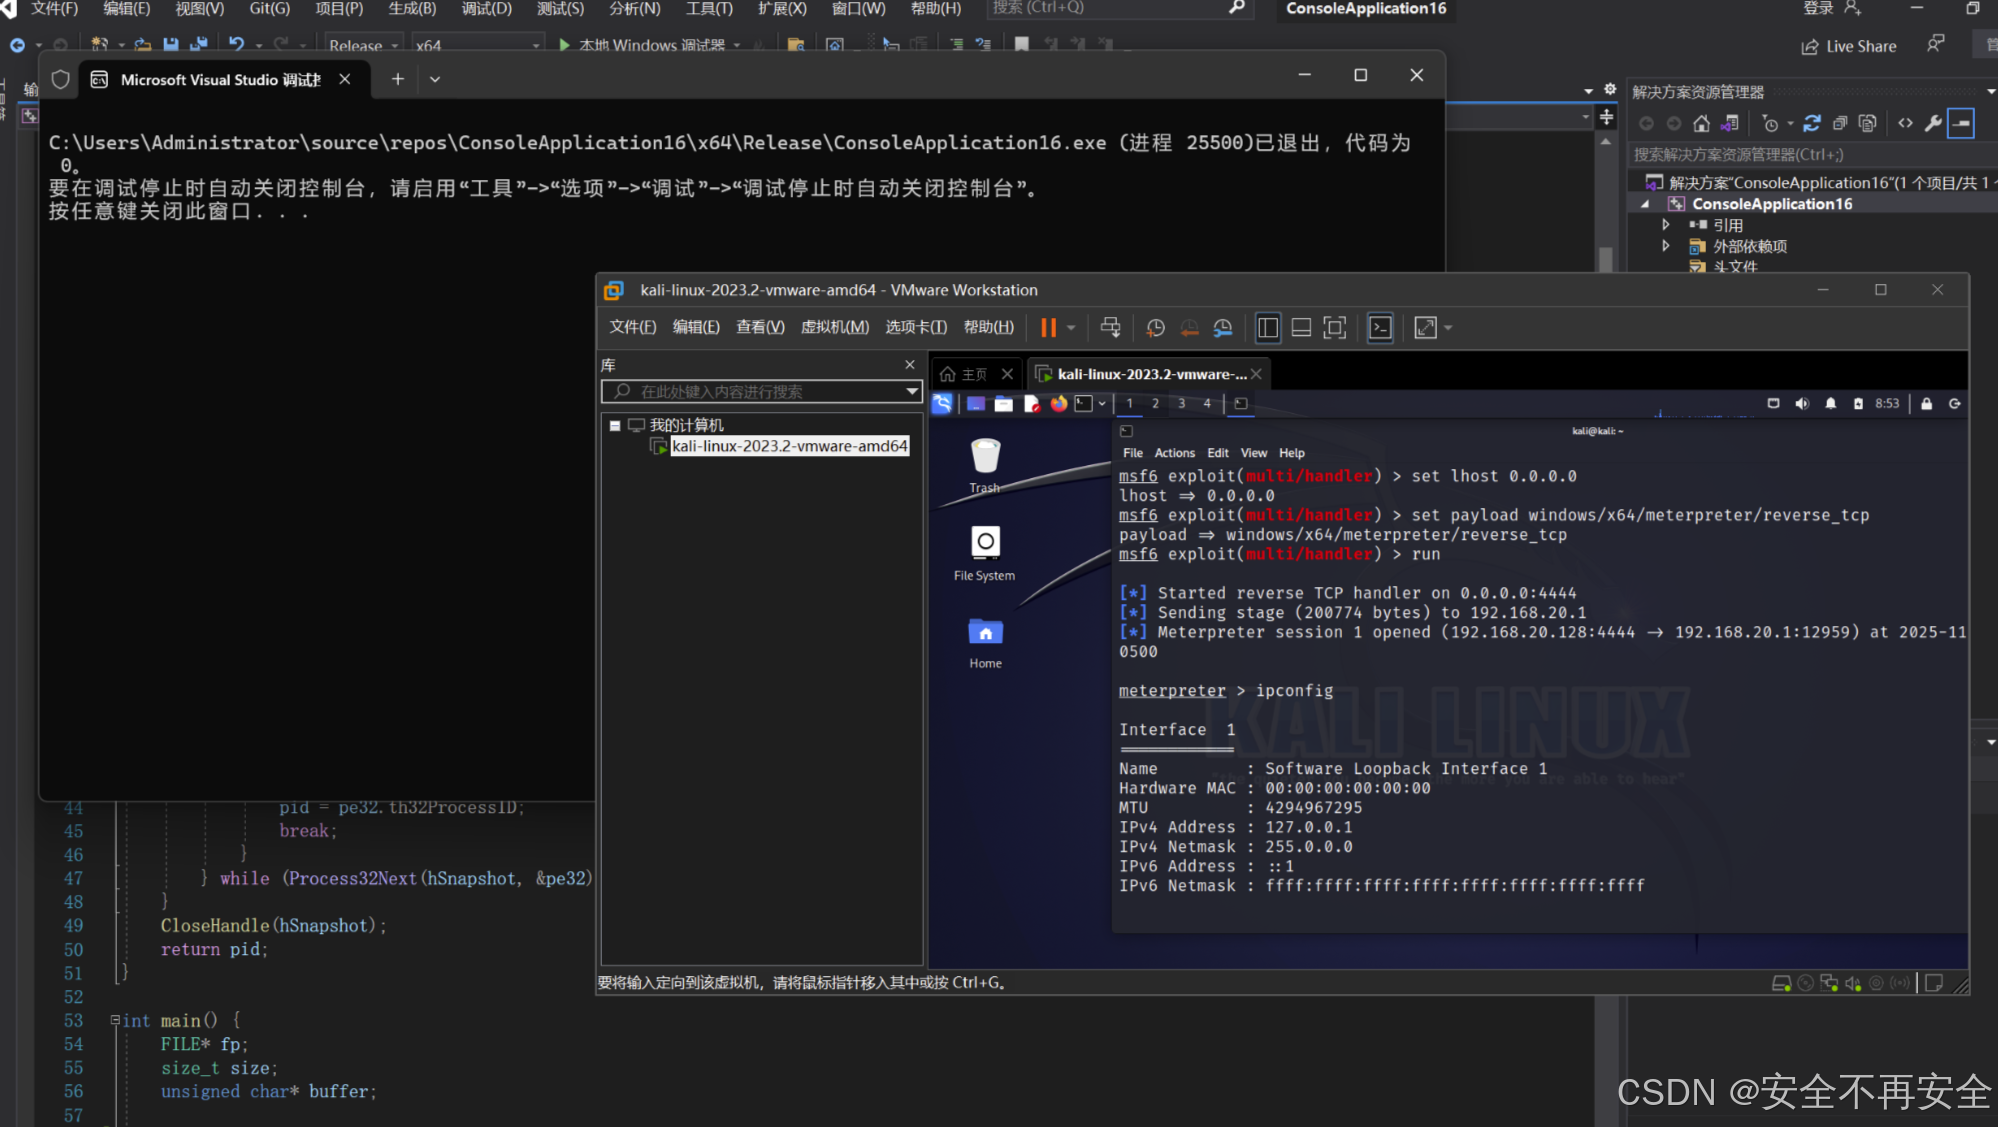Toggle the Solution Explorer preview selected items button
1998x1127 pixels.
(1961, 124)
